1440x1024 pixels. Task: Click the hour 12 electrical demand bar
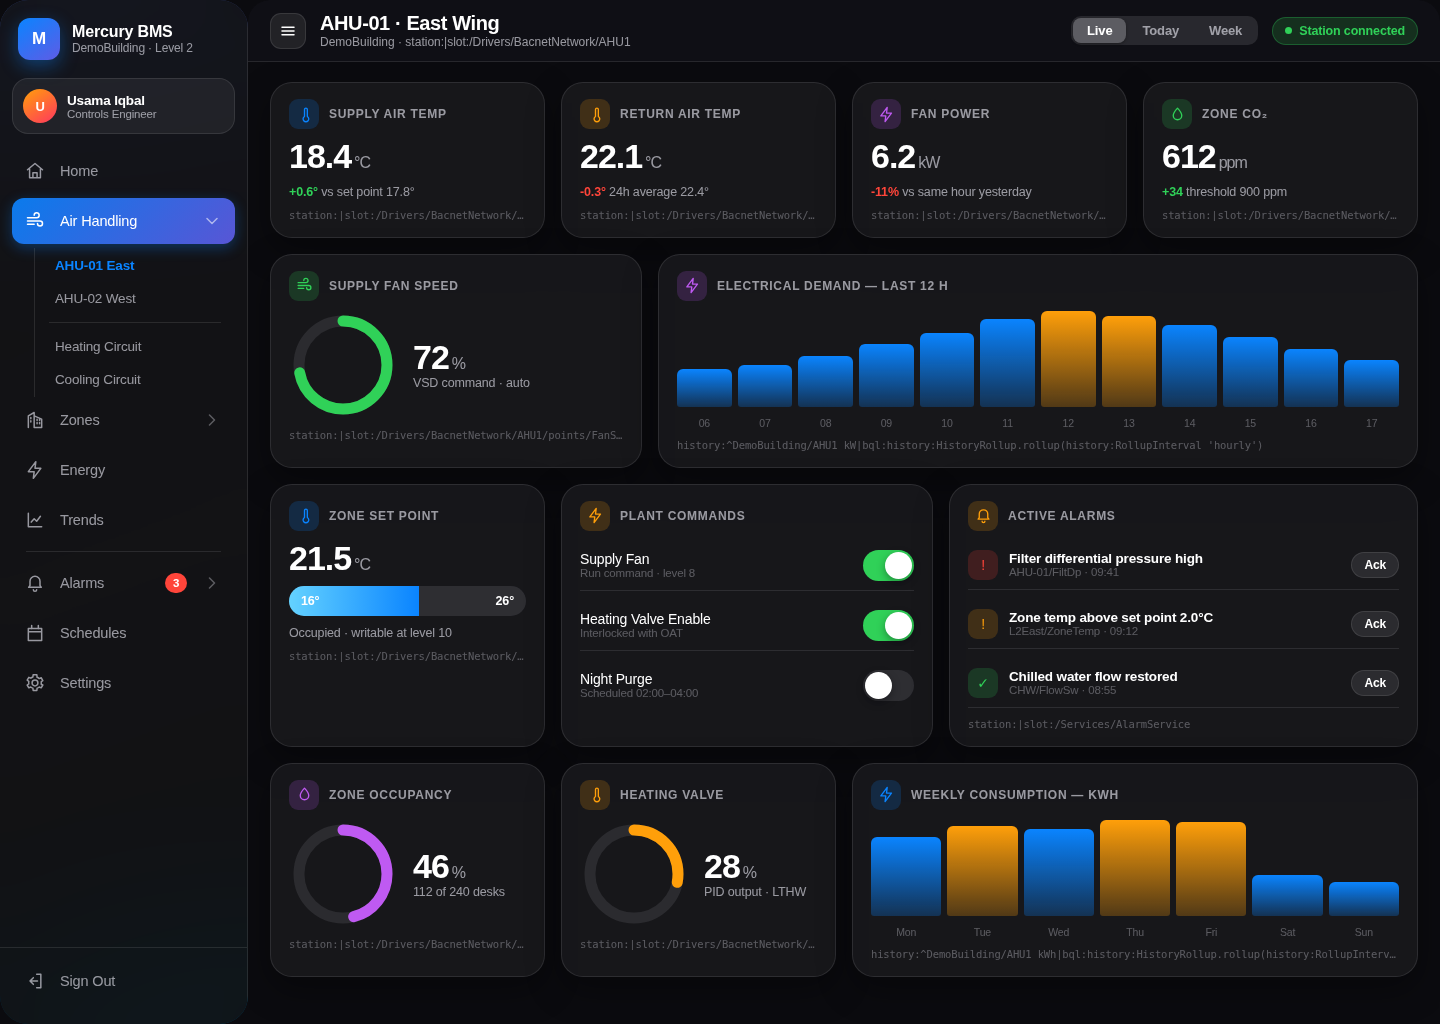[1068, 359]
